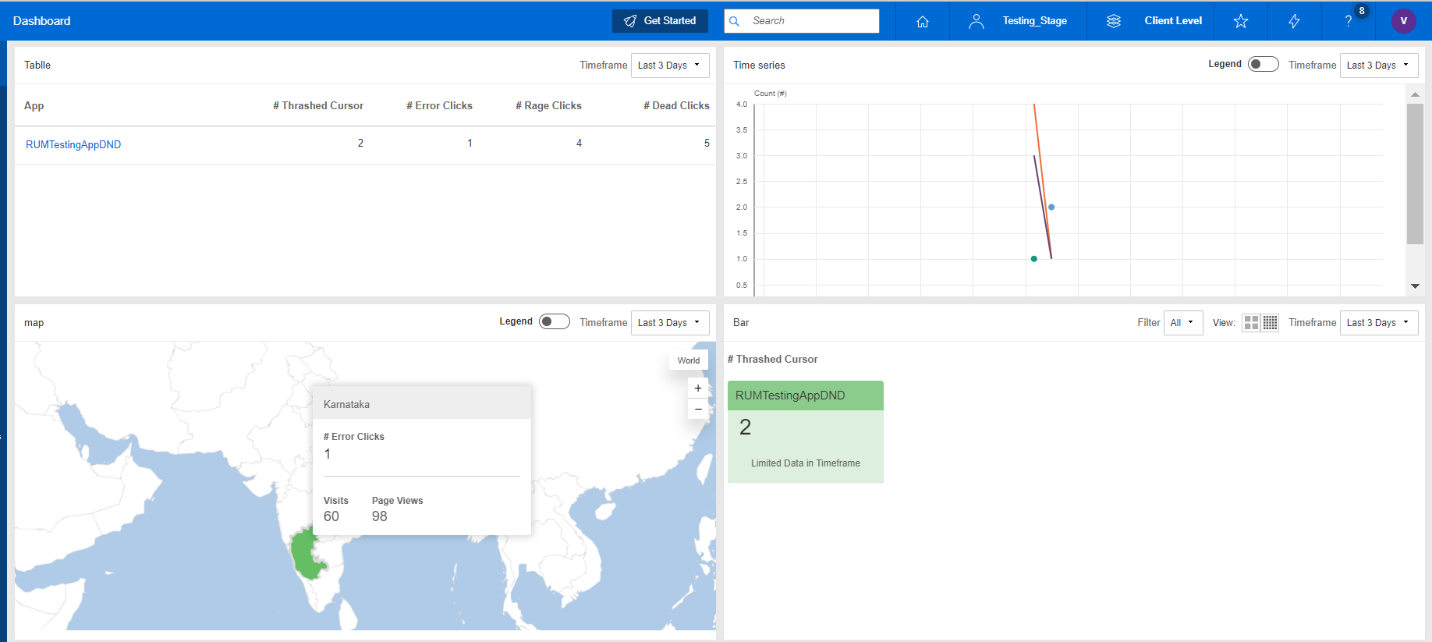Open the purple V profile avatar
Screen dimensions: 1432x642
point(1404,21)
